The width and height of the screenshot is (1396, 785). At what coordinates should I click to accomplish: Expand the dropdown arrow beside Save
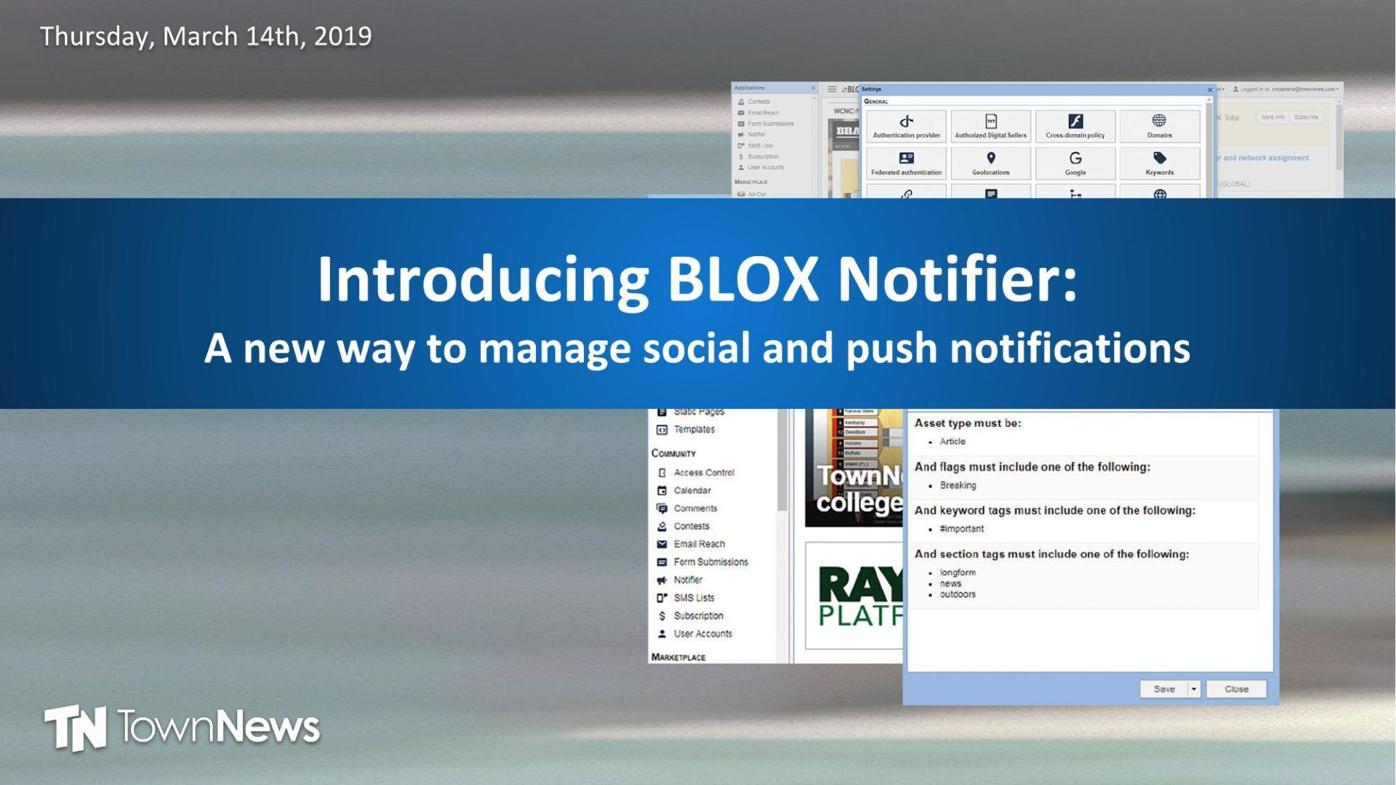click(1193, 689)
